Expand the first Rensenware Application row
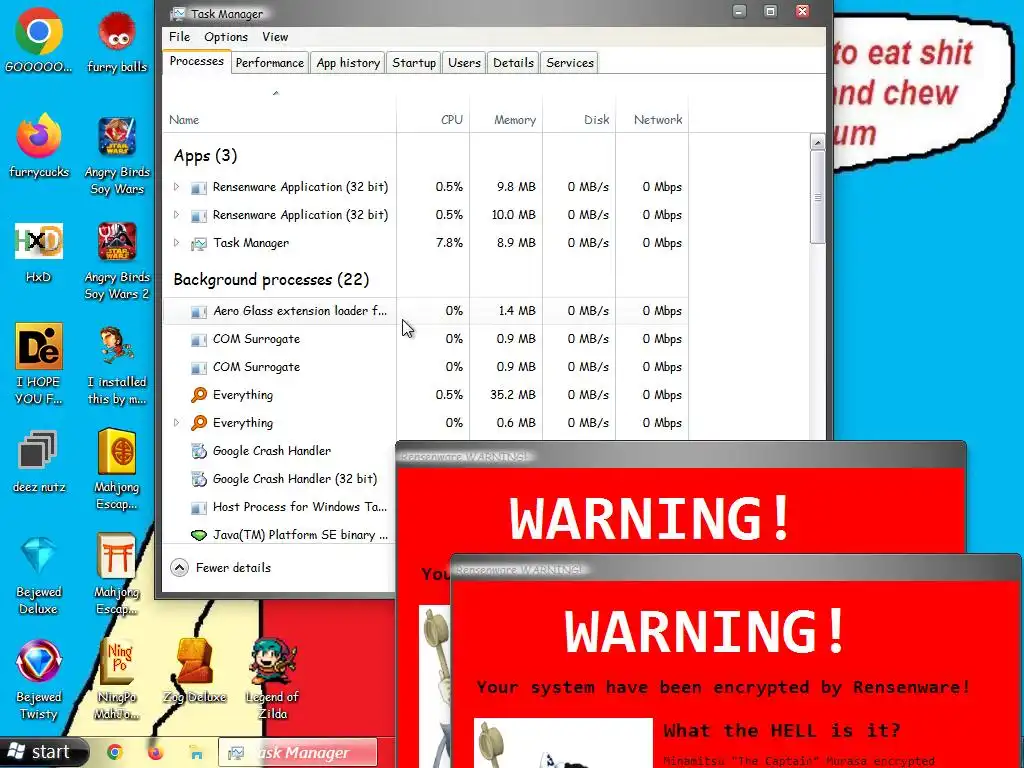Screen dimensions: 1024x768 (x=176, y=187)
